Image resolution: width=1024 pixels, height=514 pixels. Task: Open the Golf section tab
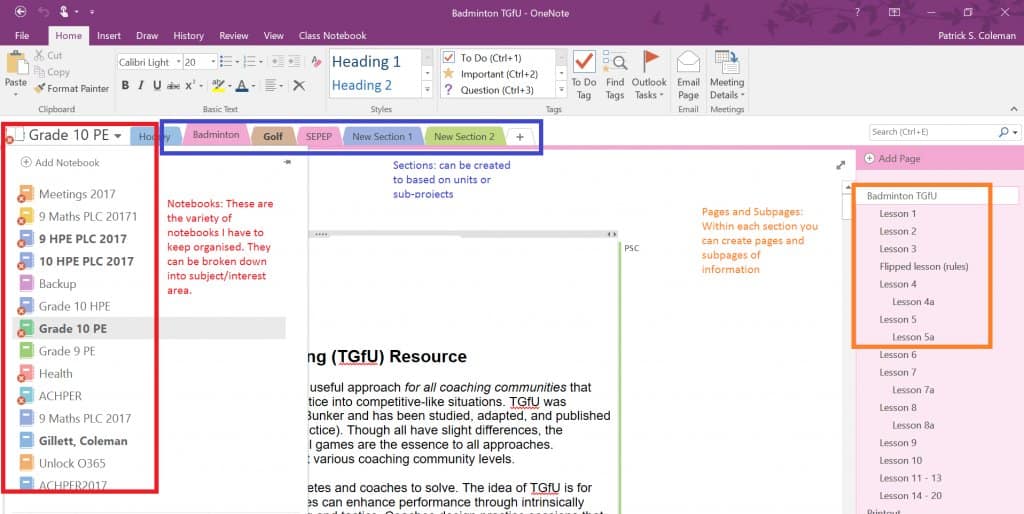(x=273, y=136)
